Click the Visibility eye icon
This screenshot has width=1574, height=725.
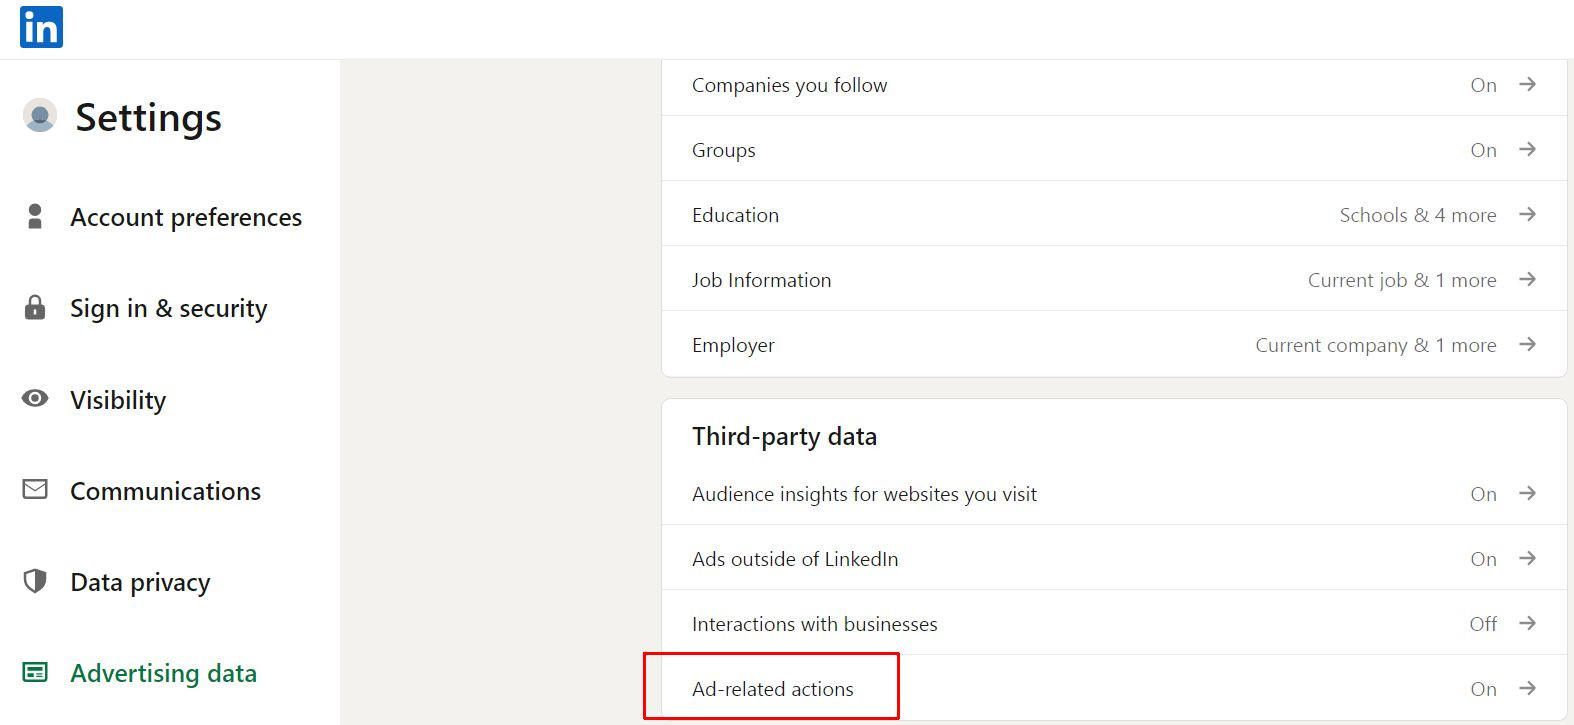point(35,399)
